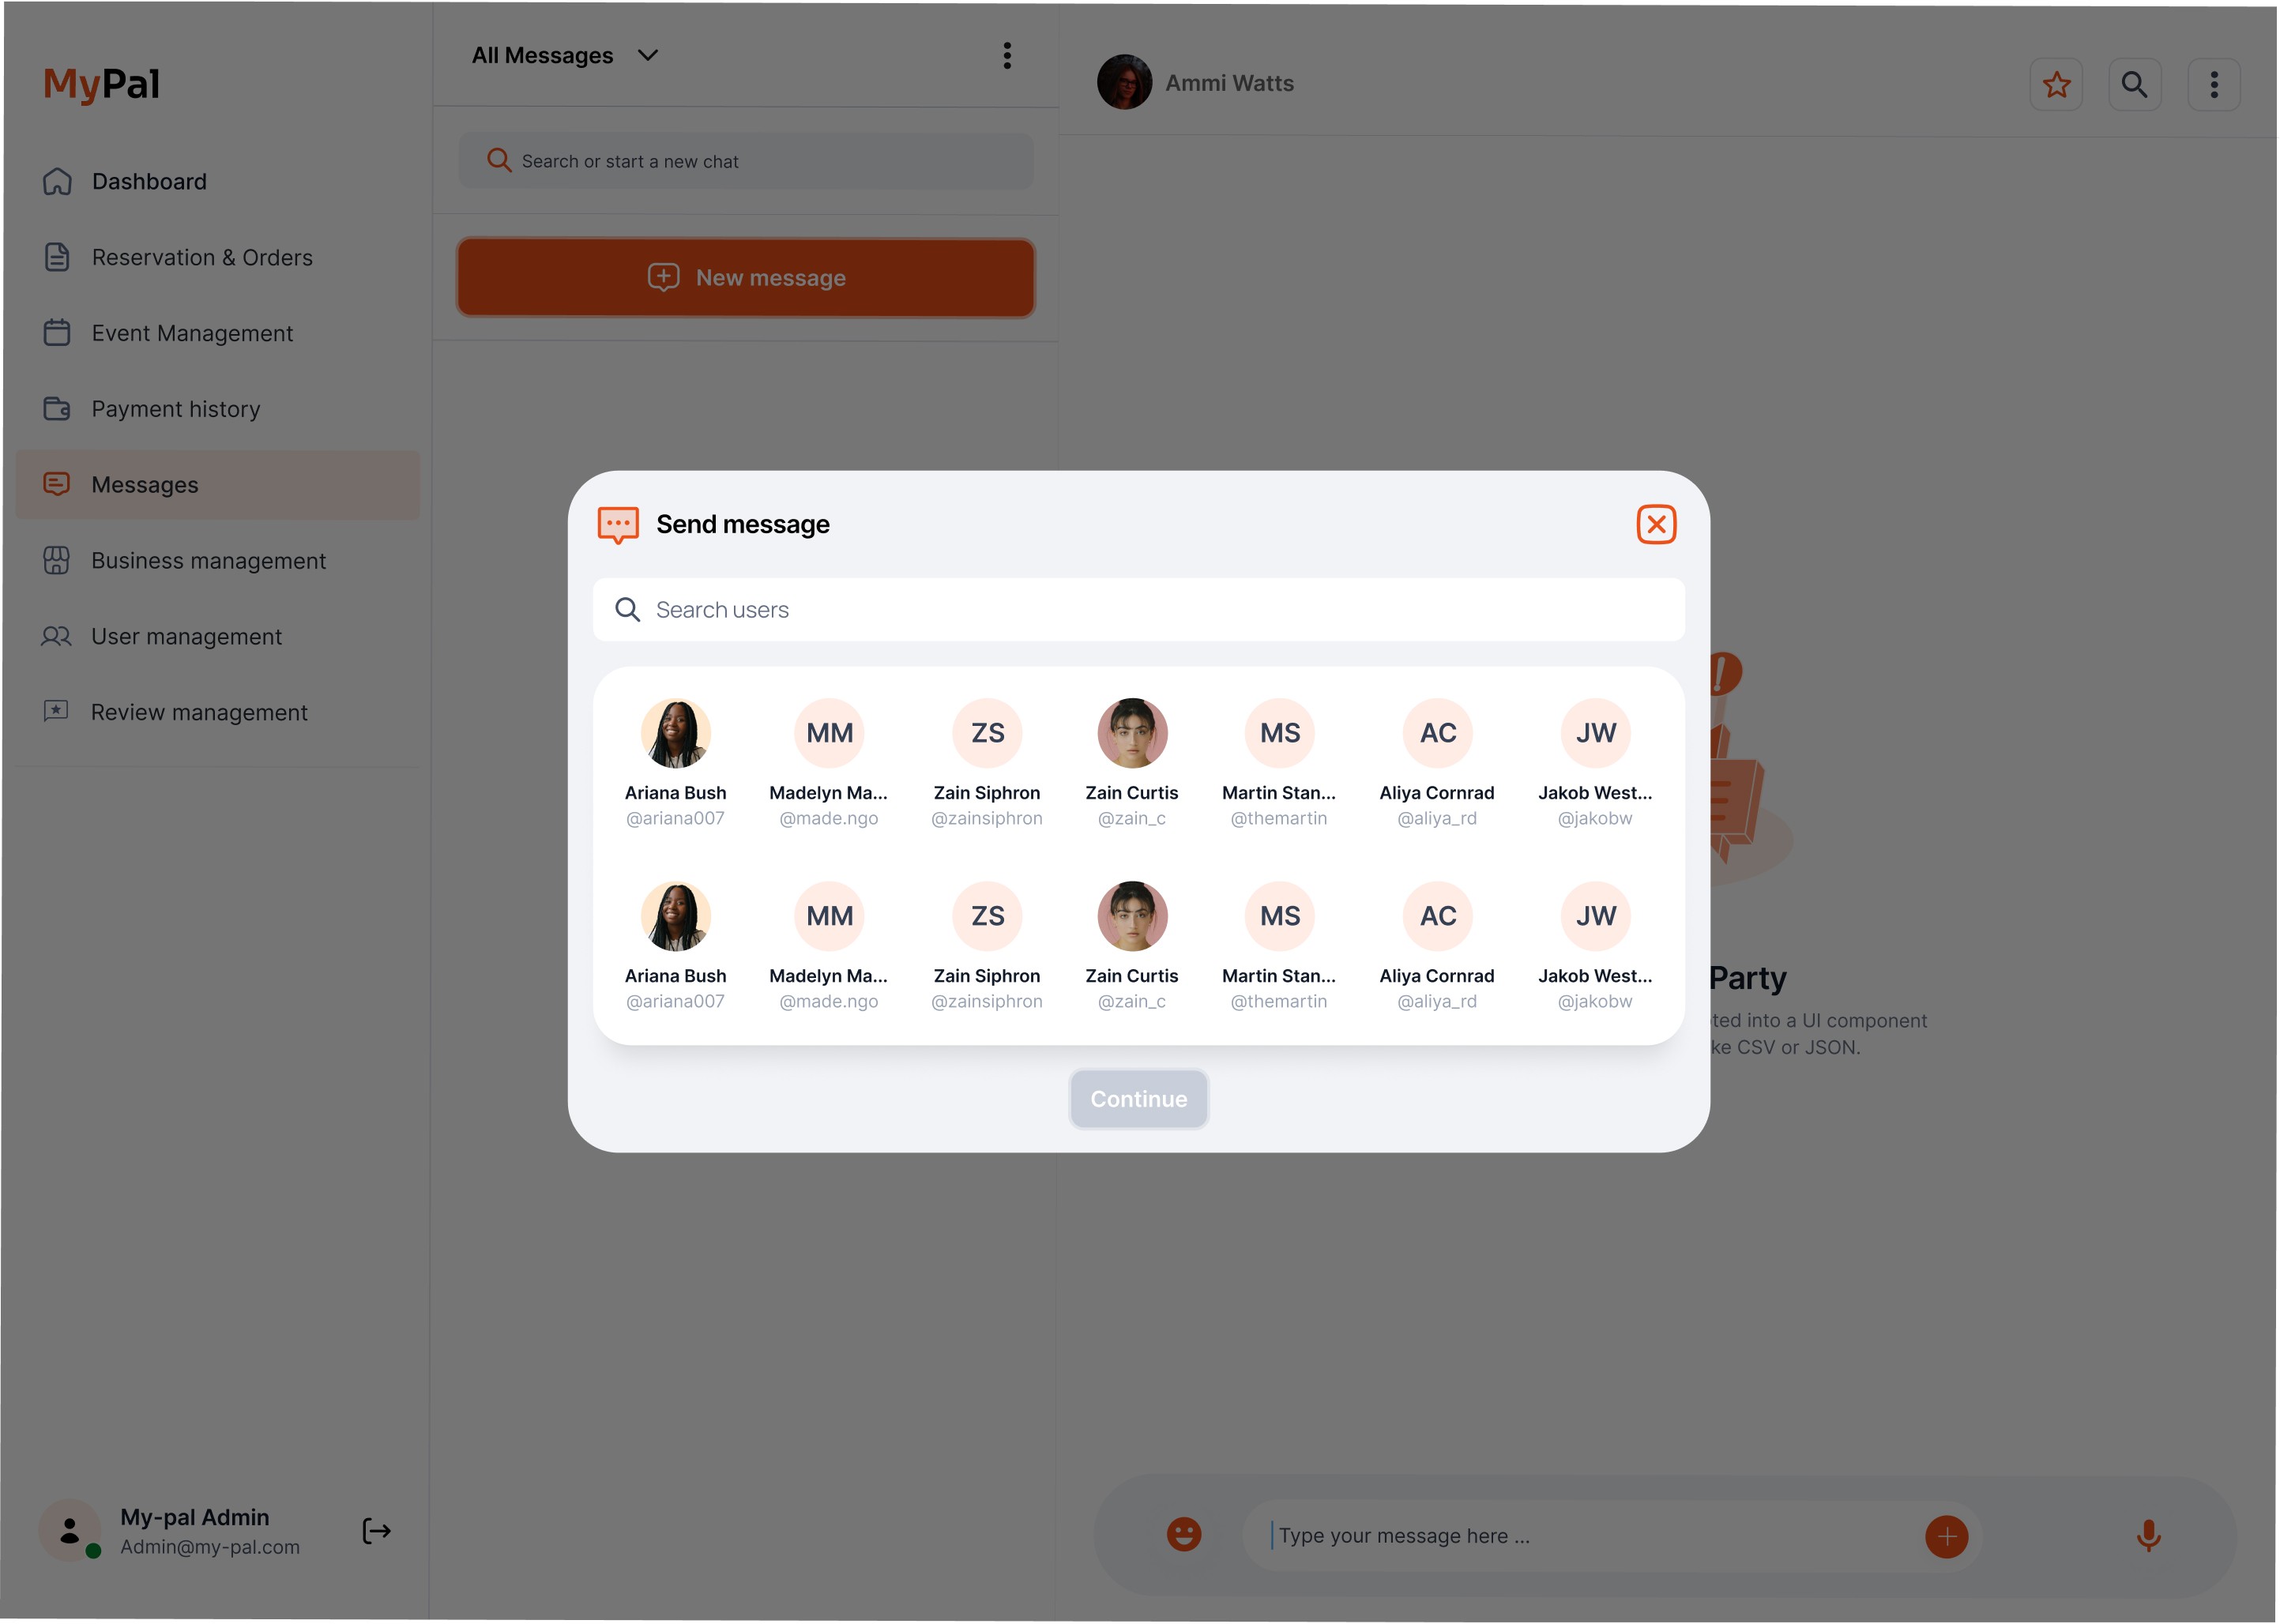Click the Type your message field
Viewport: 2280px width, 1624px height.
pyautogui.click(x=1590, y=1536)
